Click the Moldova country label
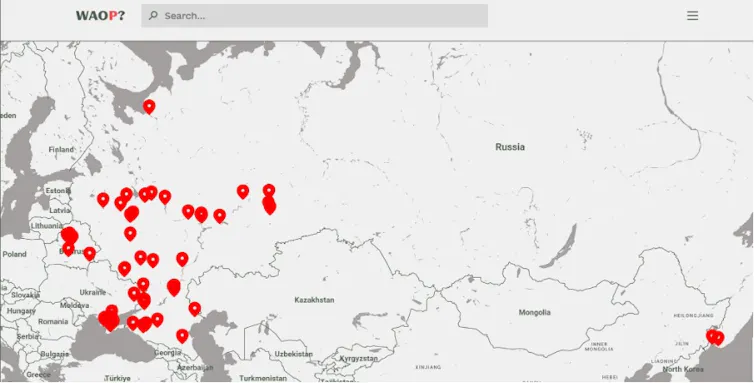The image size is (754, 383). (75, 306)
